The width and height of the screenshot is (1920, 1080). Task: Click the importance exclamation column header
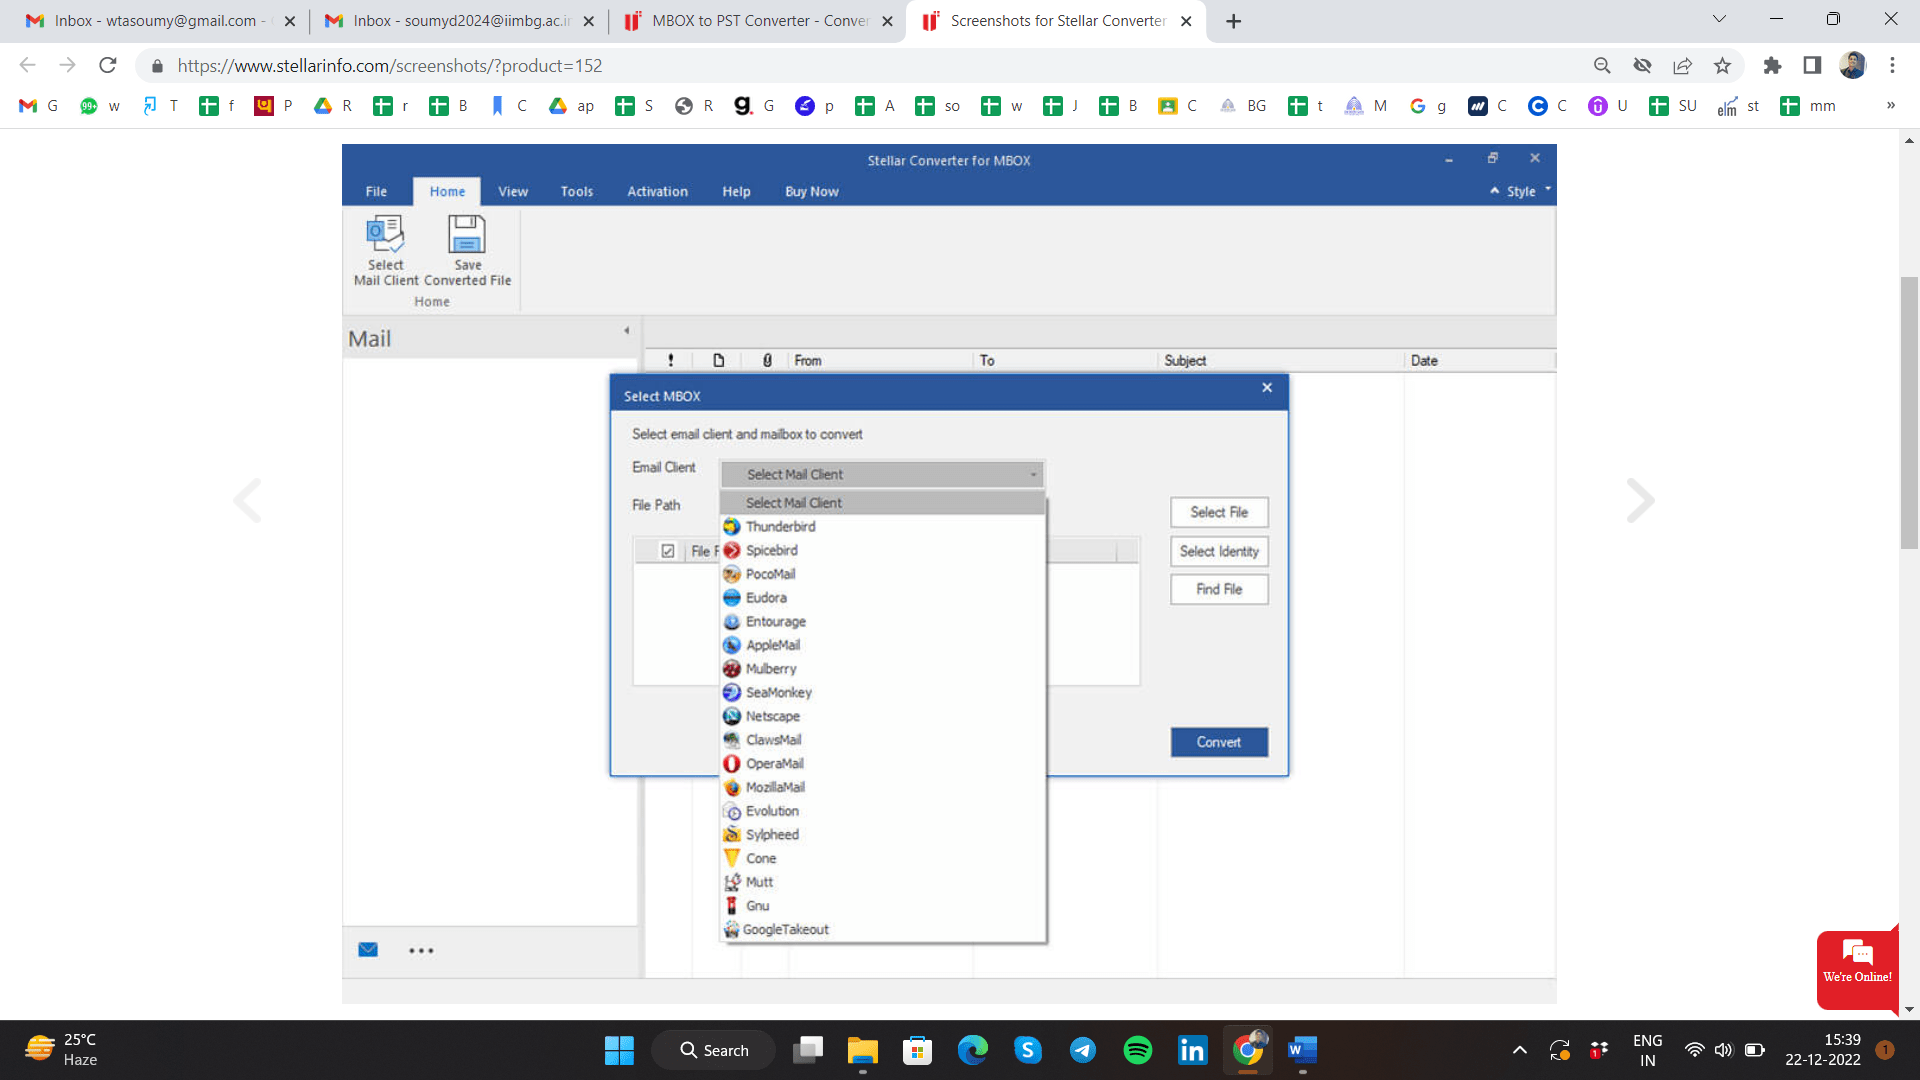(670, 361)
